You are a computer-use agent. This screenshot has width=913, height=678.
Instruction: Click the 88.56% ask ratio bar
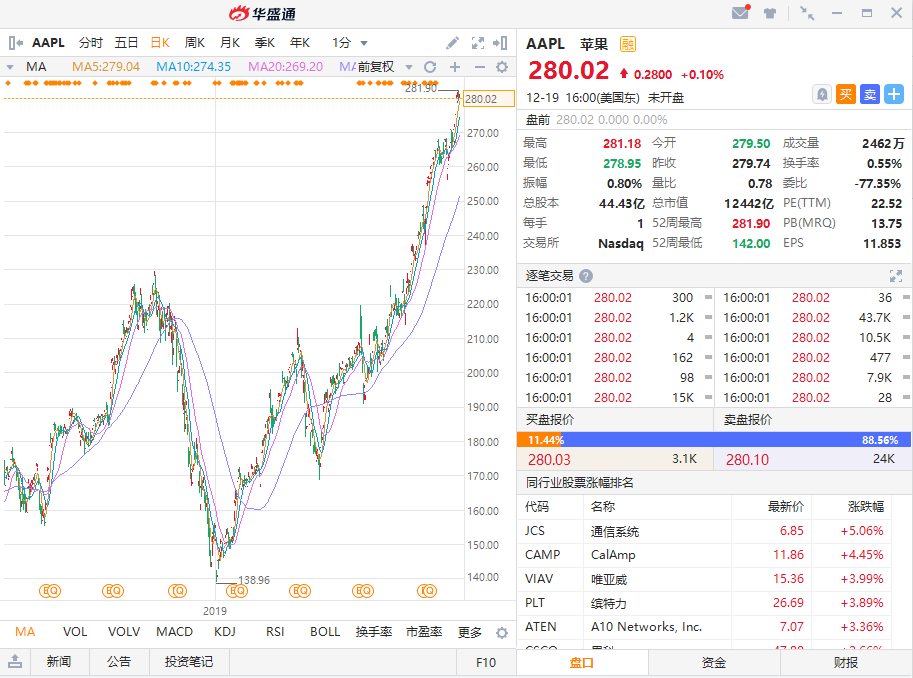737,440
